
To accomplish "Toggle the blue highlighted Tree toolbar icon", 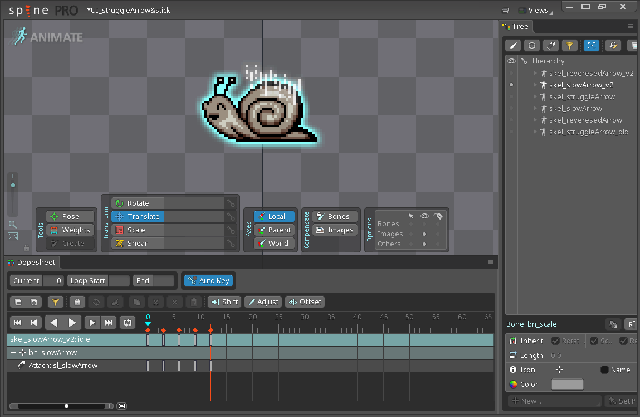I will coord(591,46).
